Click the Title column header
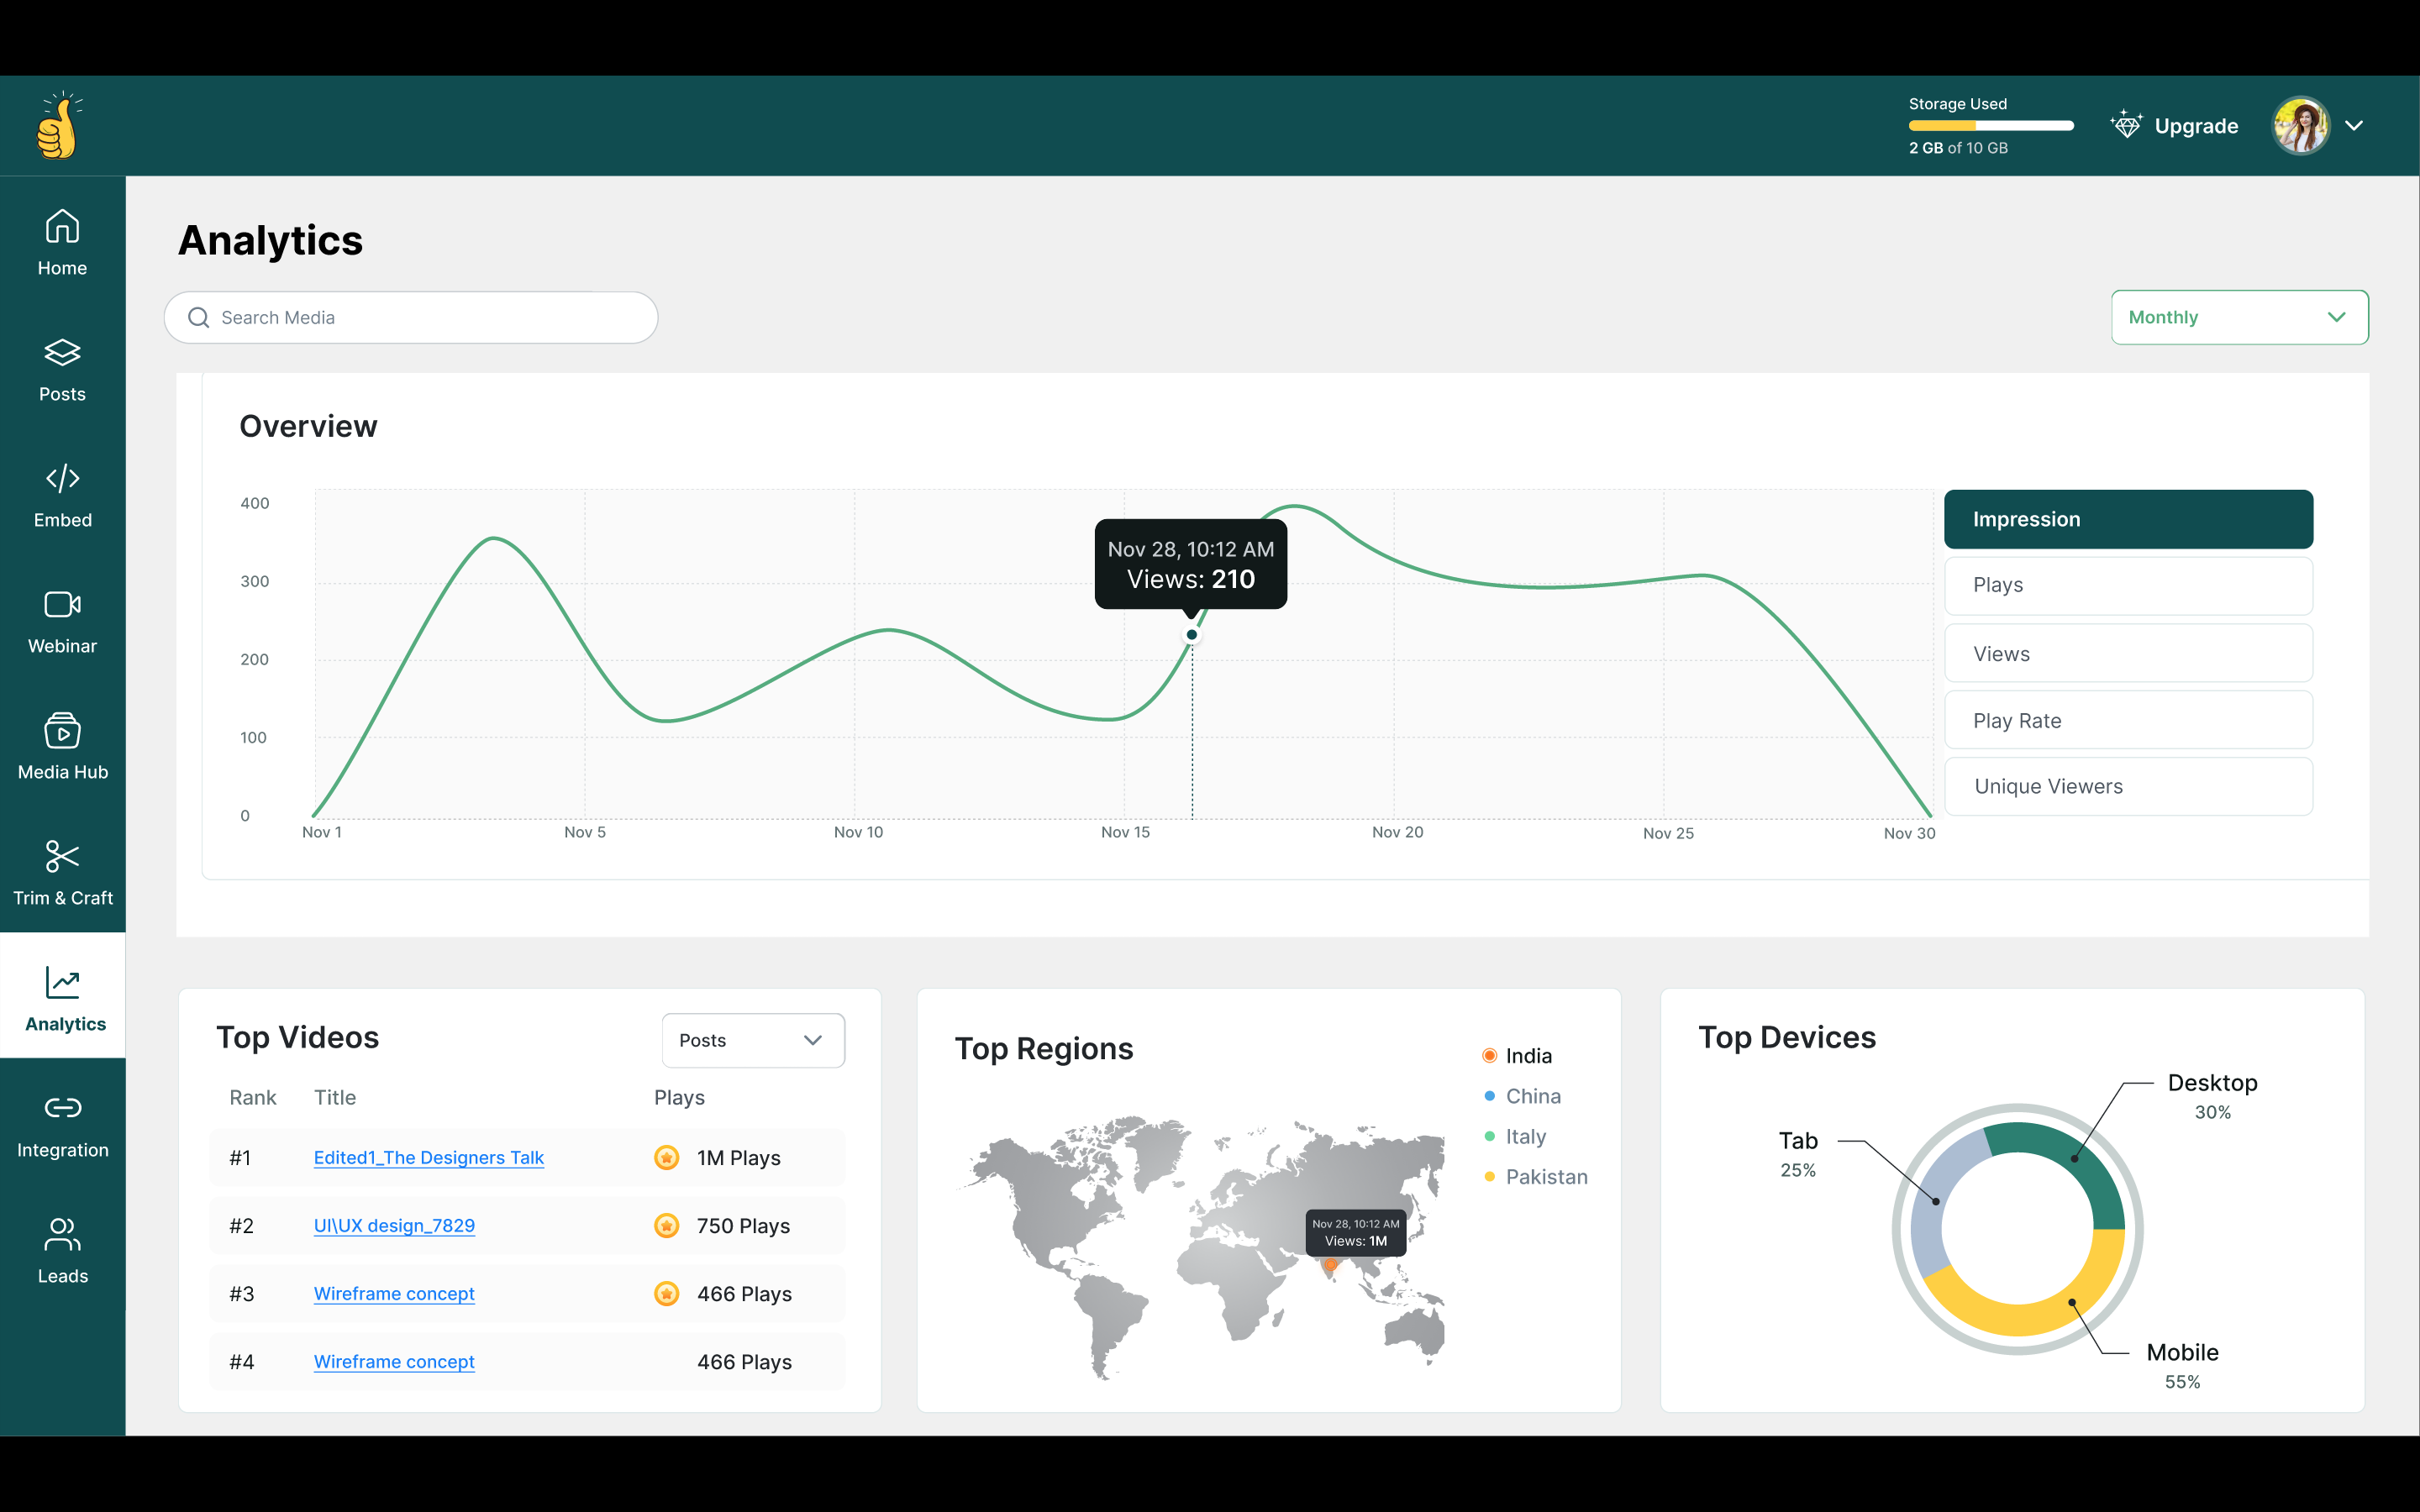This screenshot has height=1512, width=2420. [x=335, y=1097]
